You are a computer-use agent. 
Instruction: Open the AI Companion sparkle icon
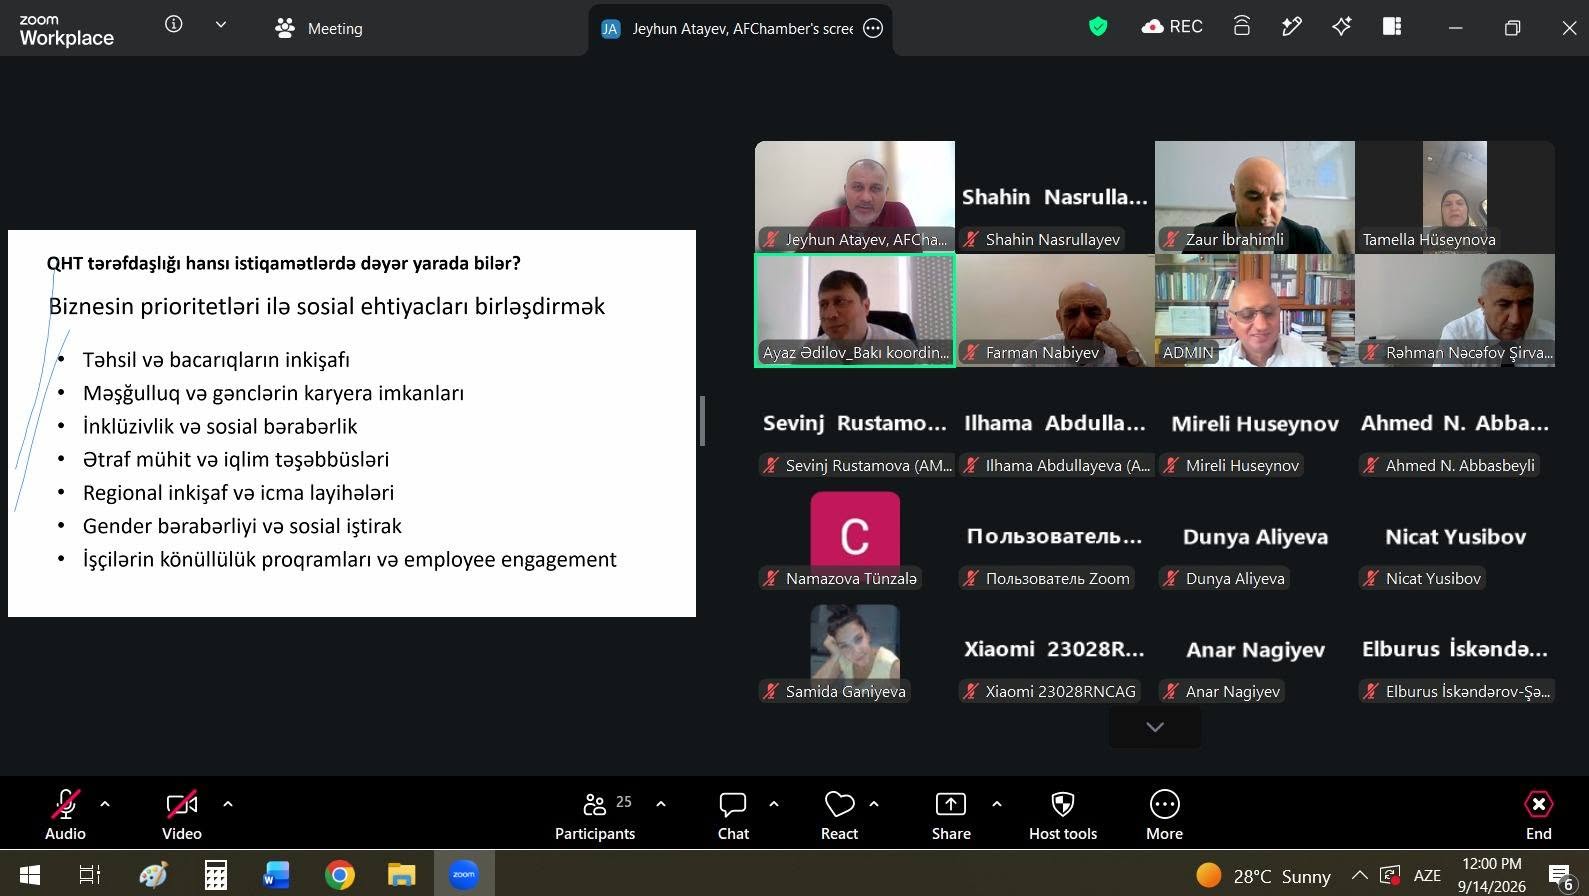[x=1341, y=27]
